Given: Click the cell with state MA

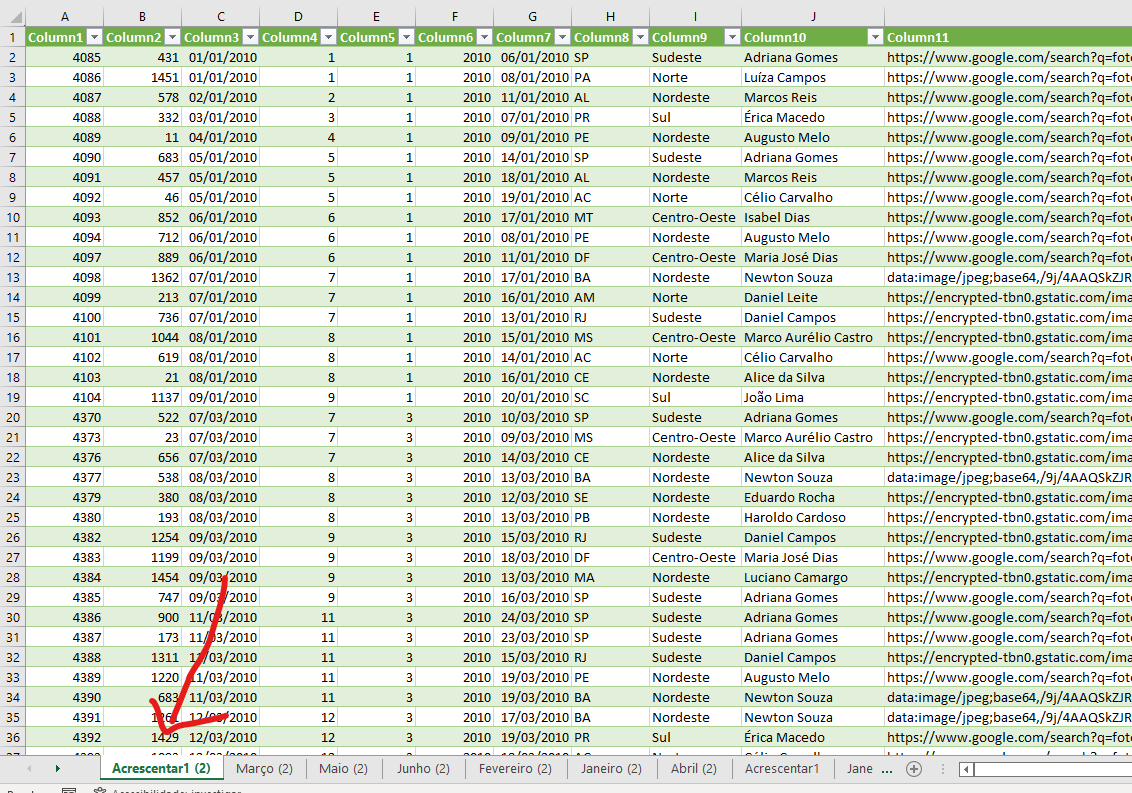Looking at the screenshot, I should pyautogui.click(x=610, y=577).
